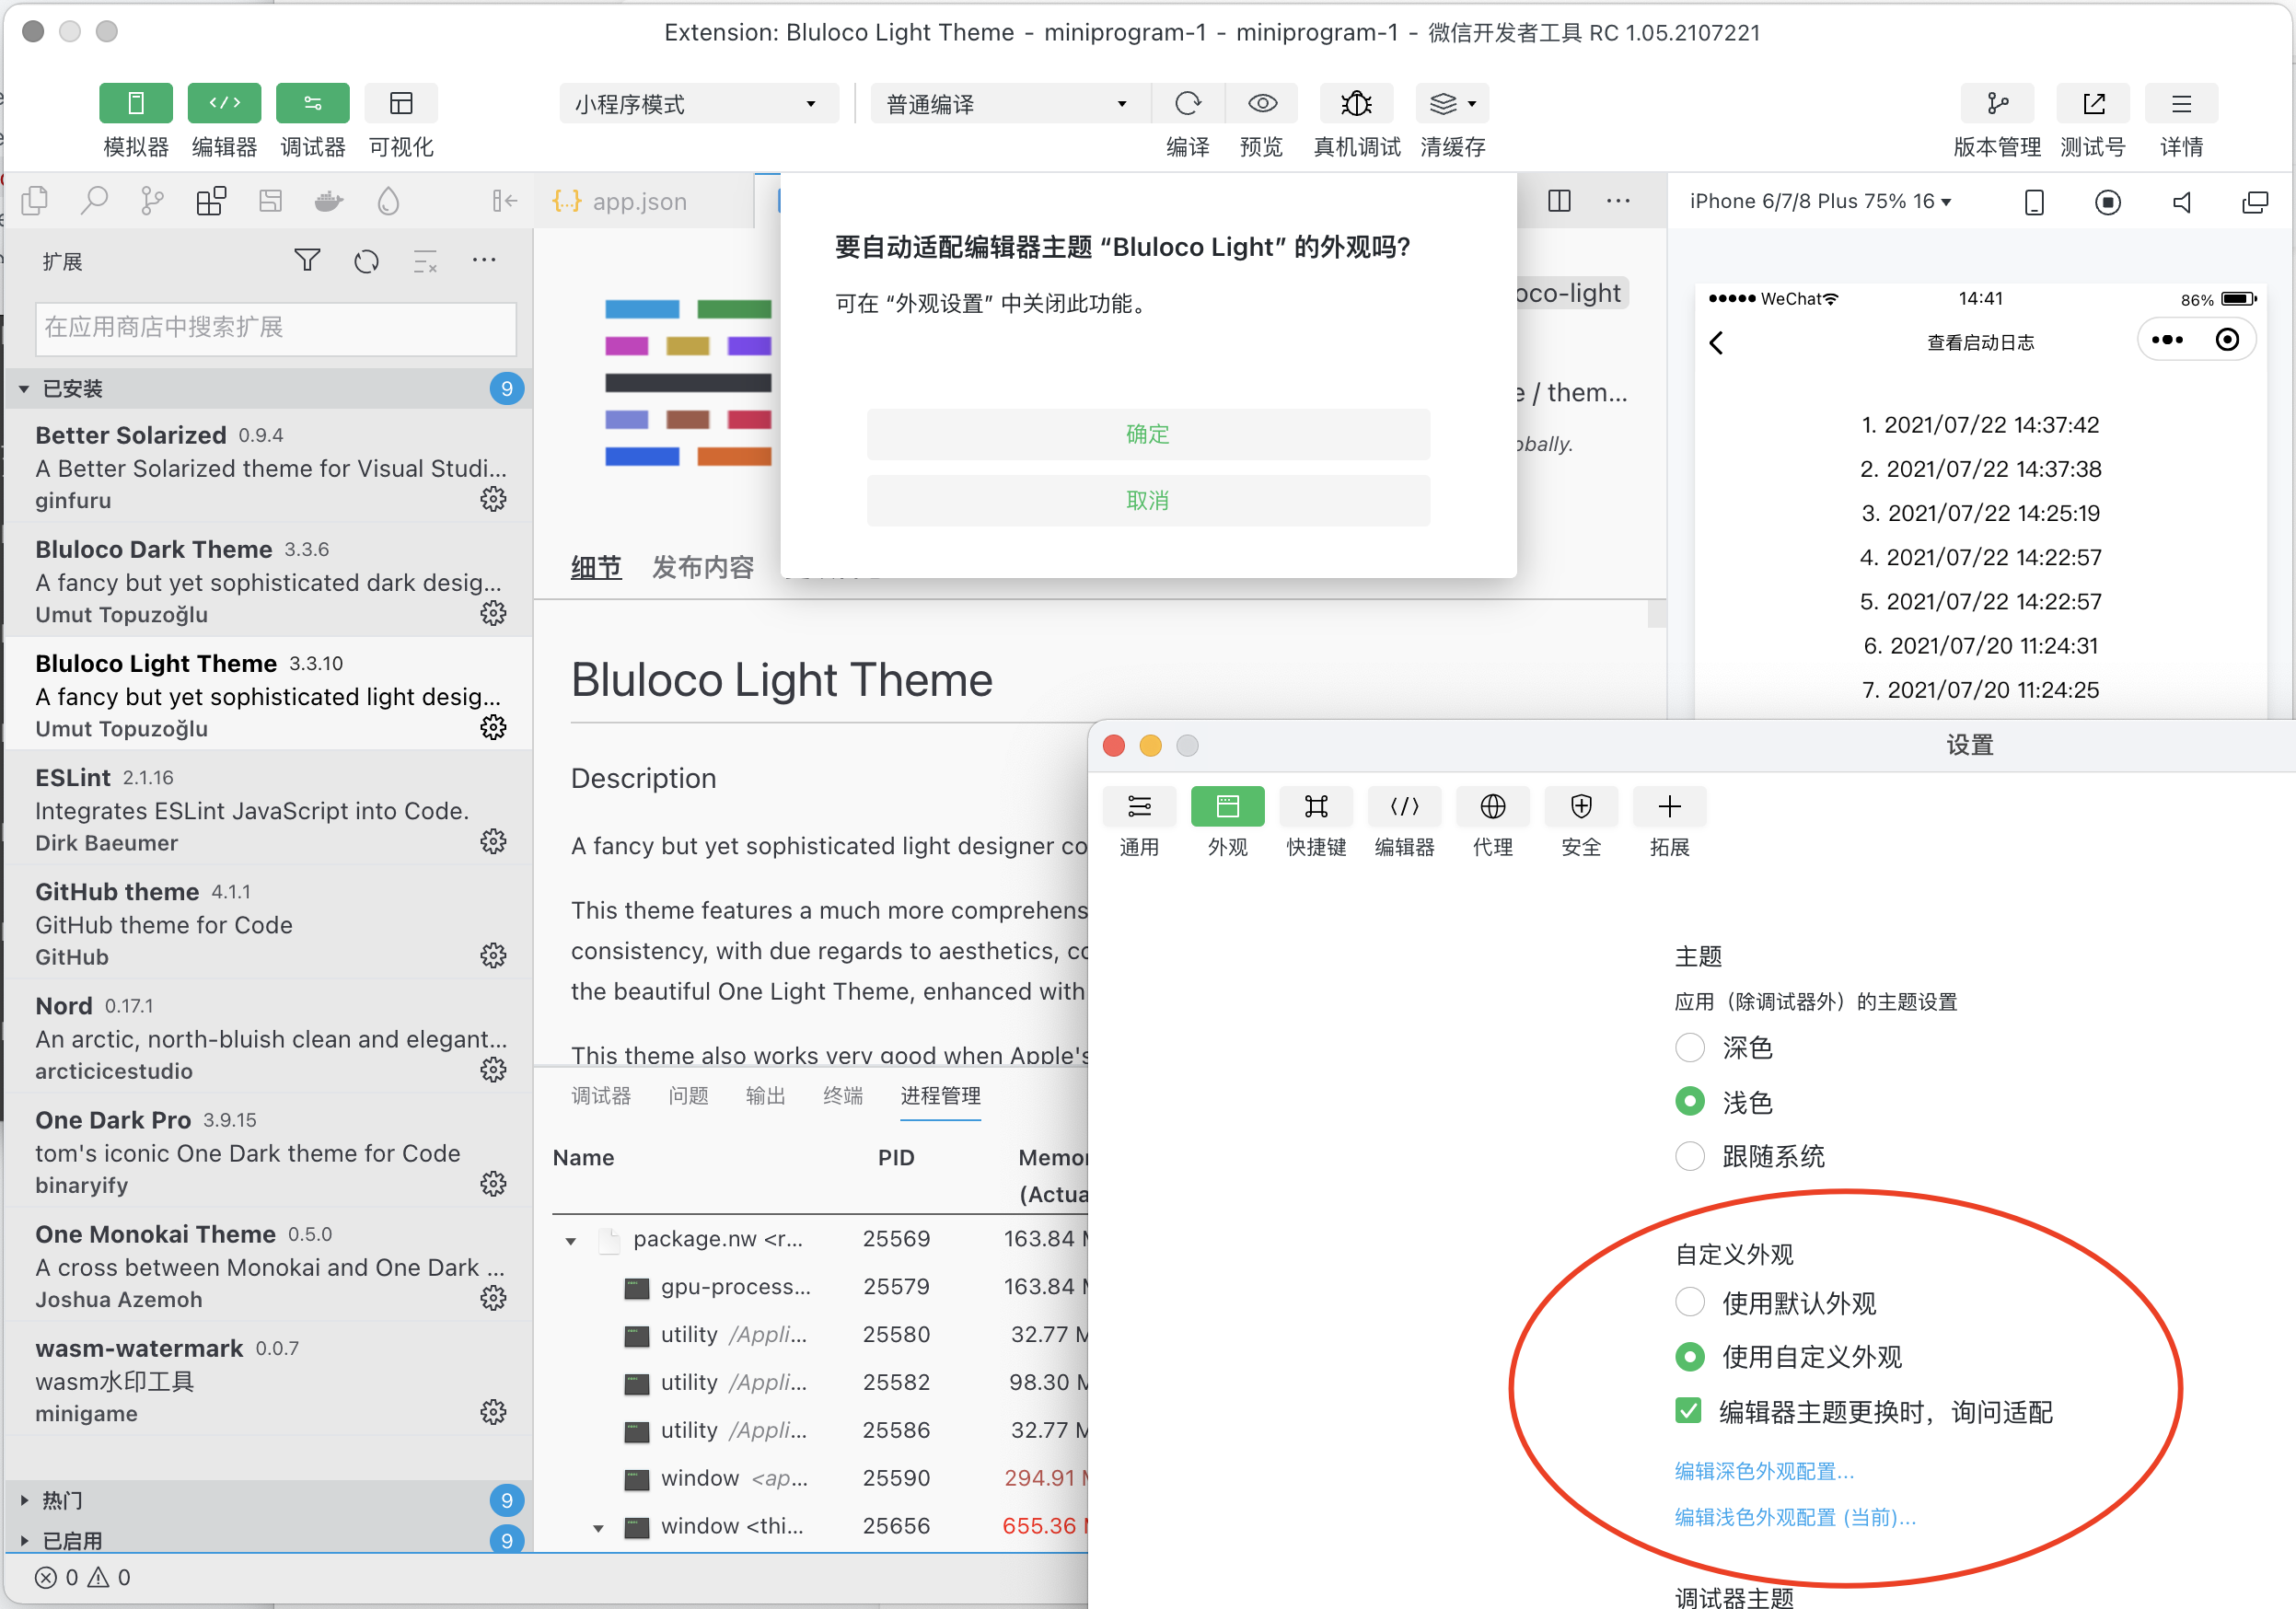Open 编辑深色外观配置 link

click(1763, 1471)
